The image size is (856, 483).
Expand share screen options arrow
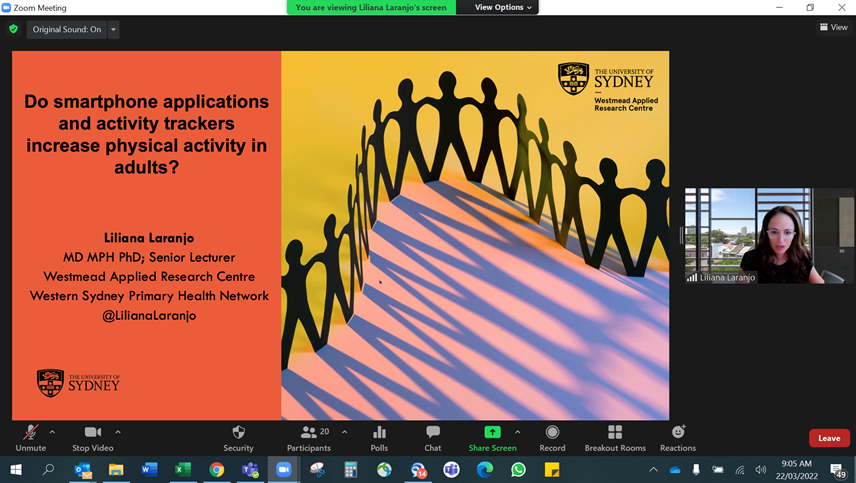518,432
